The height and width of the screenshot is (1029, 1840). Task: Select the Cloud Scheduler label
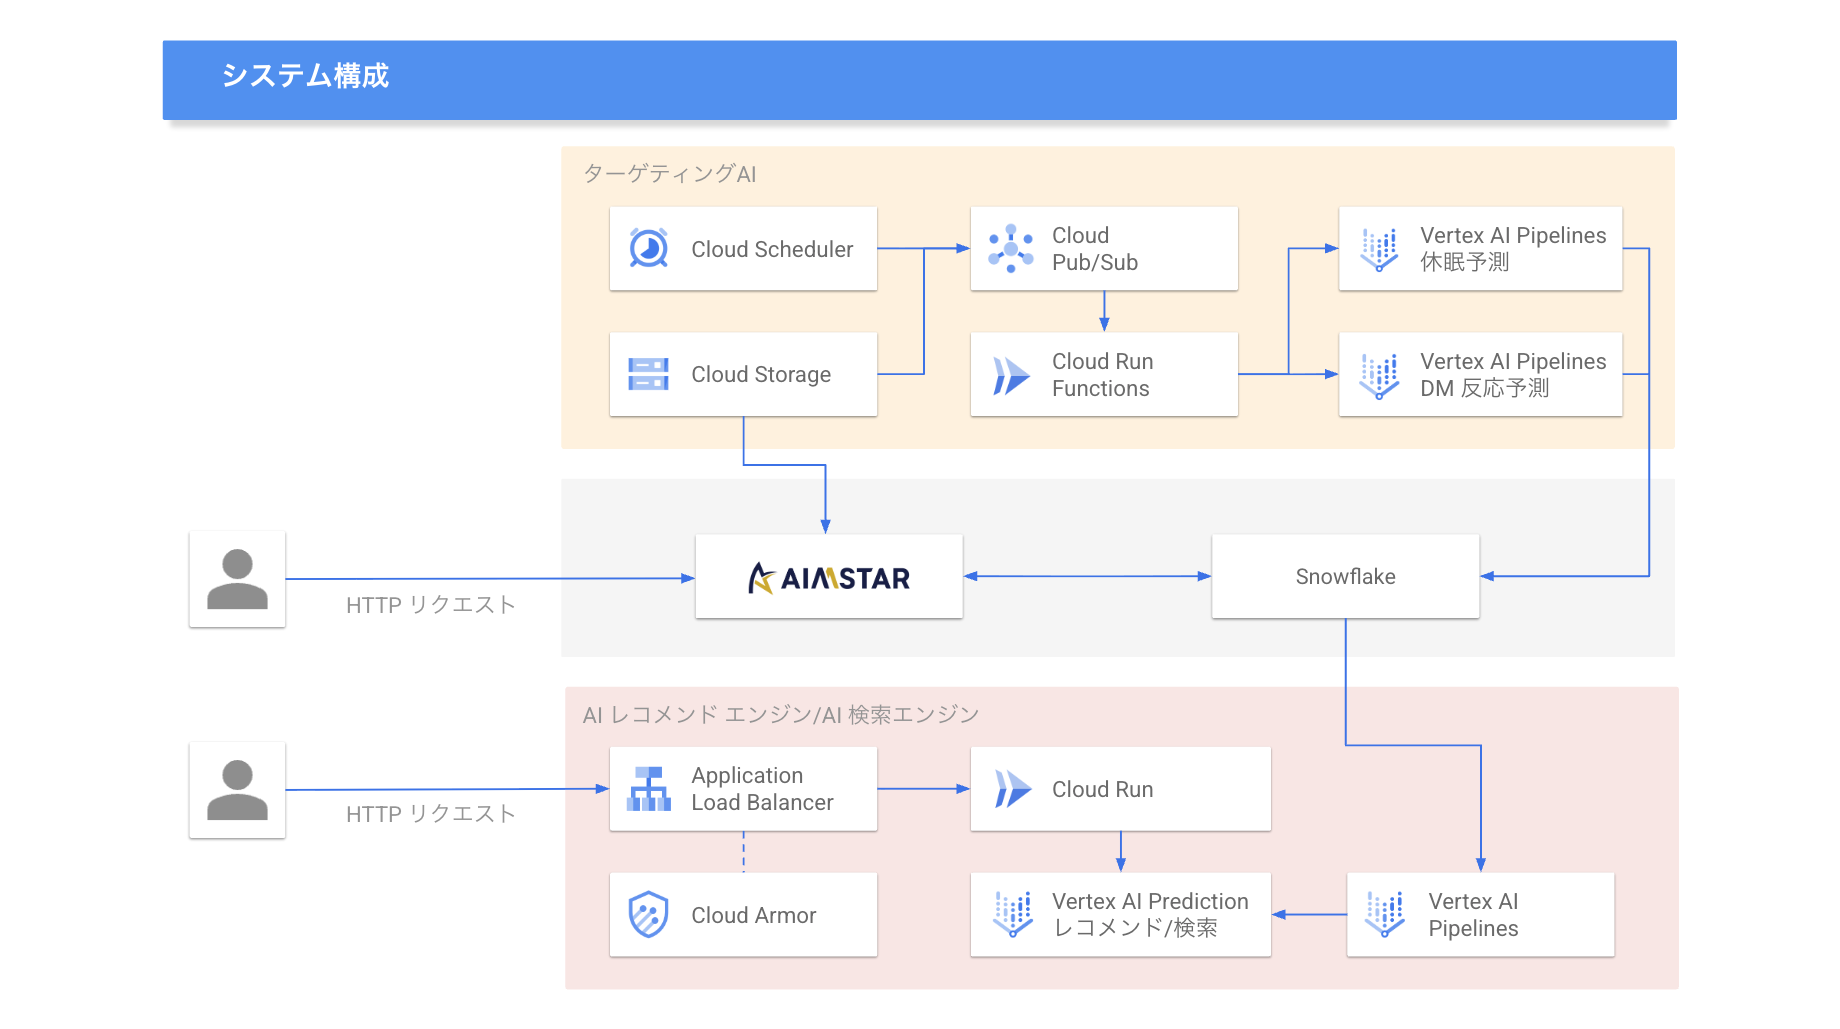pos(772,249)
